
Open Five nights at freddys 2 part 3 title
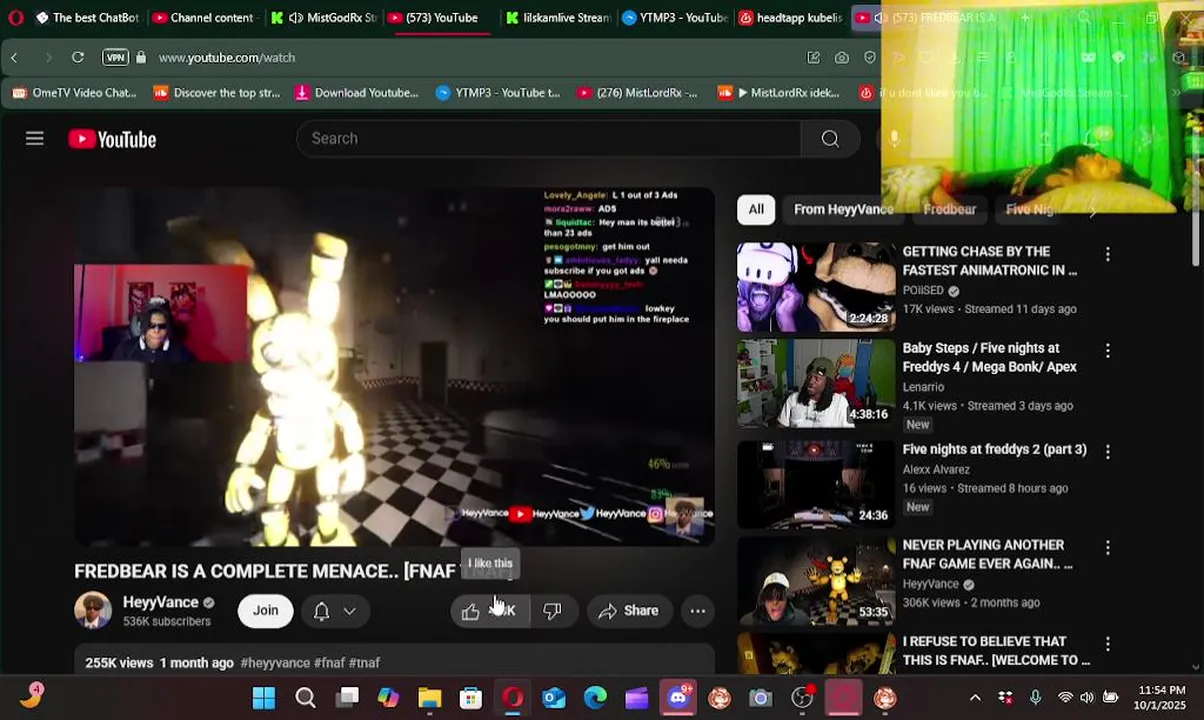click(x=994, y=449)
